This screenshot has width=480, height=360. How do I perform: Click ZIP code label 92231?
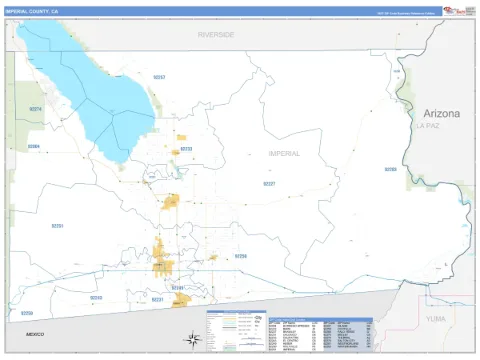pyautogui.click(x=157, y=300)
